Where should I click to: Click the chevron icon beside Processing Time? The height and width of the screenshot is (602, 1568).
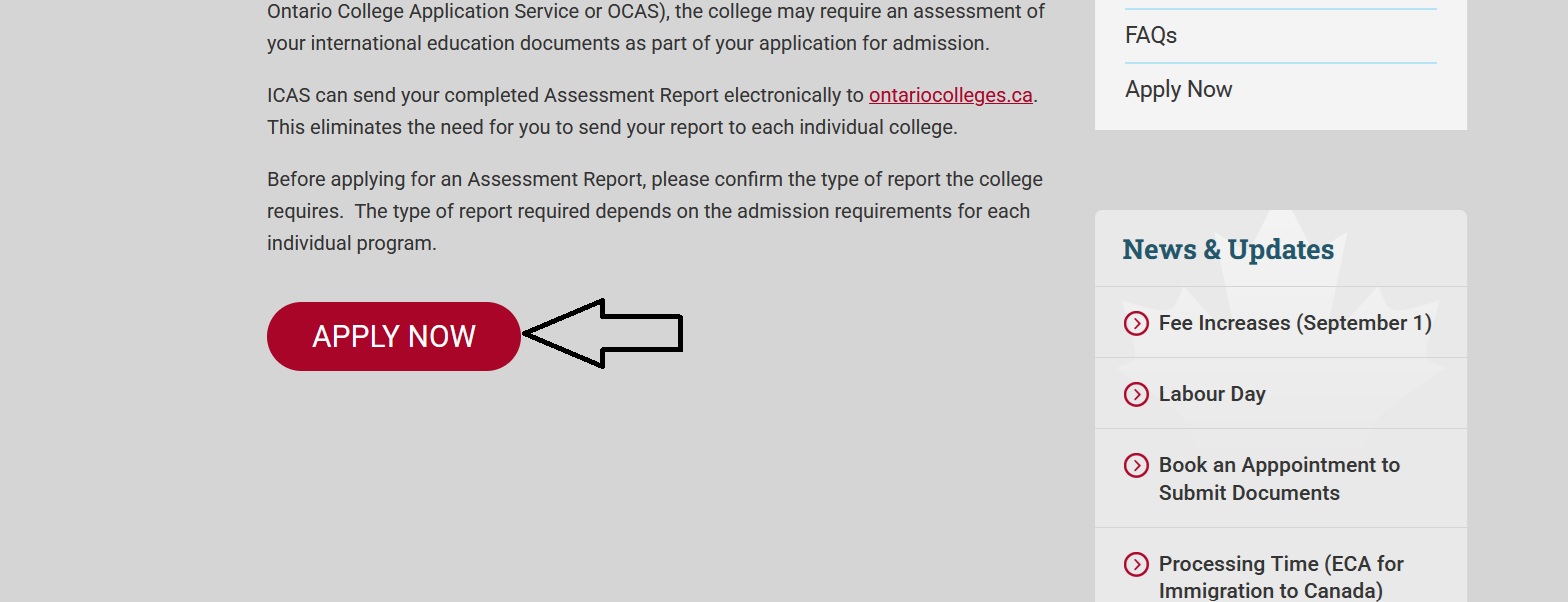click(1136, 564)
